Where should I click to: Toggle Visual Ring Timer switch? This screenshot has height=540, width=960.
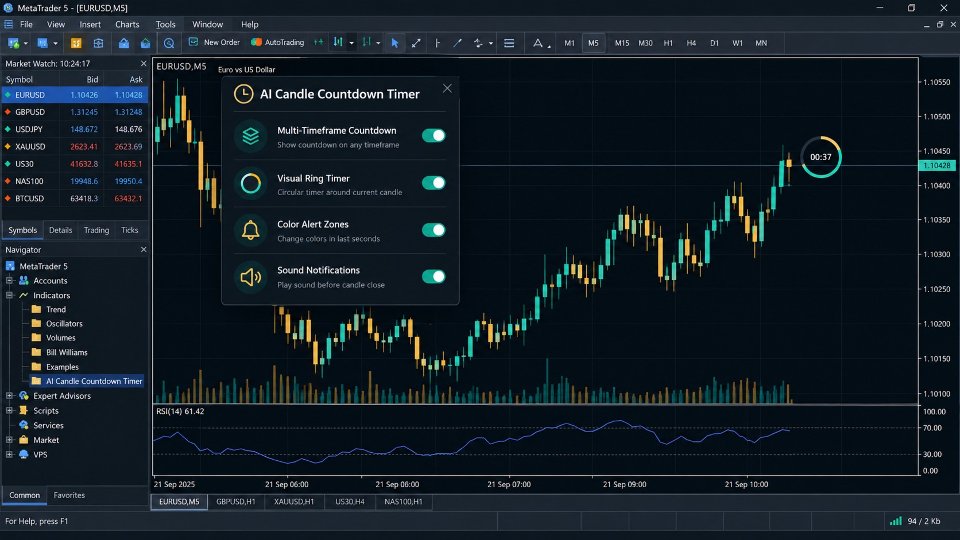(x=433, y=182)
